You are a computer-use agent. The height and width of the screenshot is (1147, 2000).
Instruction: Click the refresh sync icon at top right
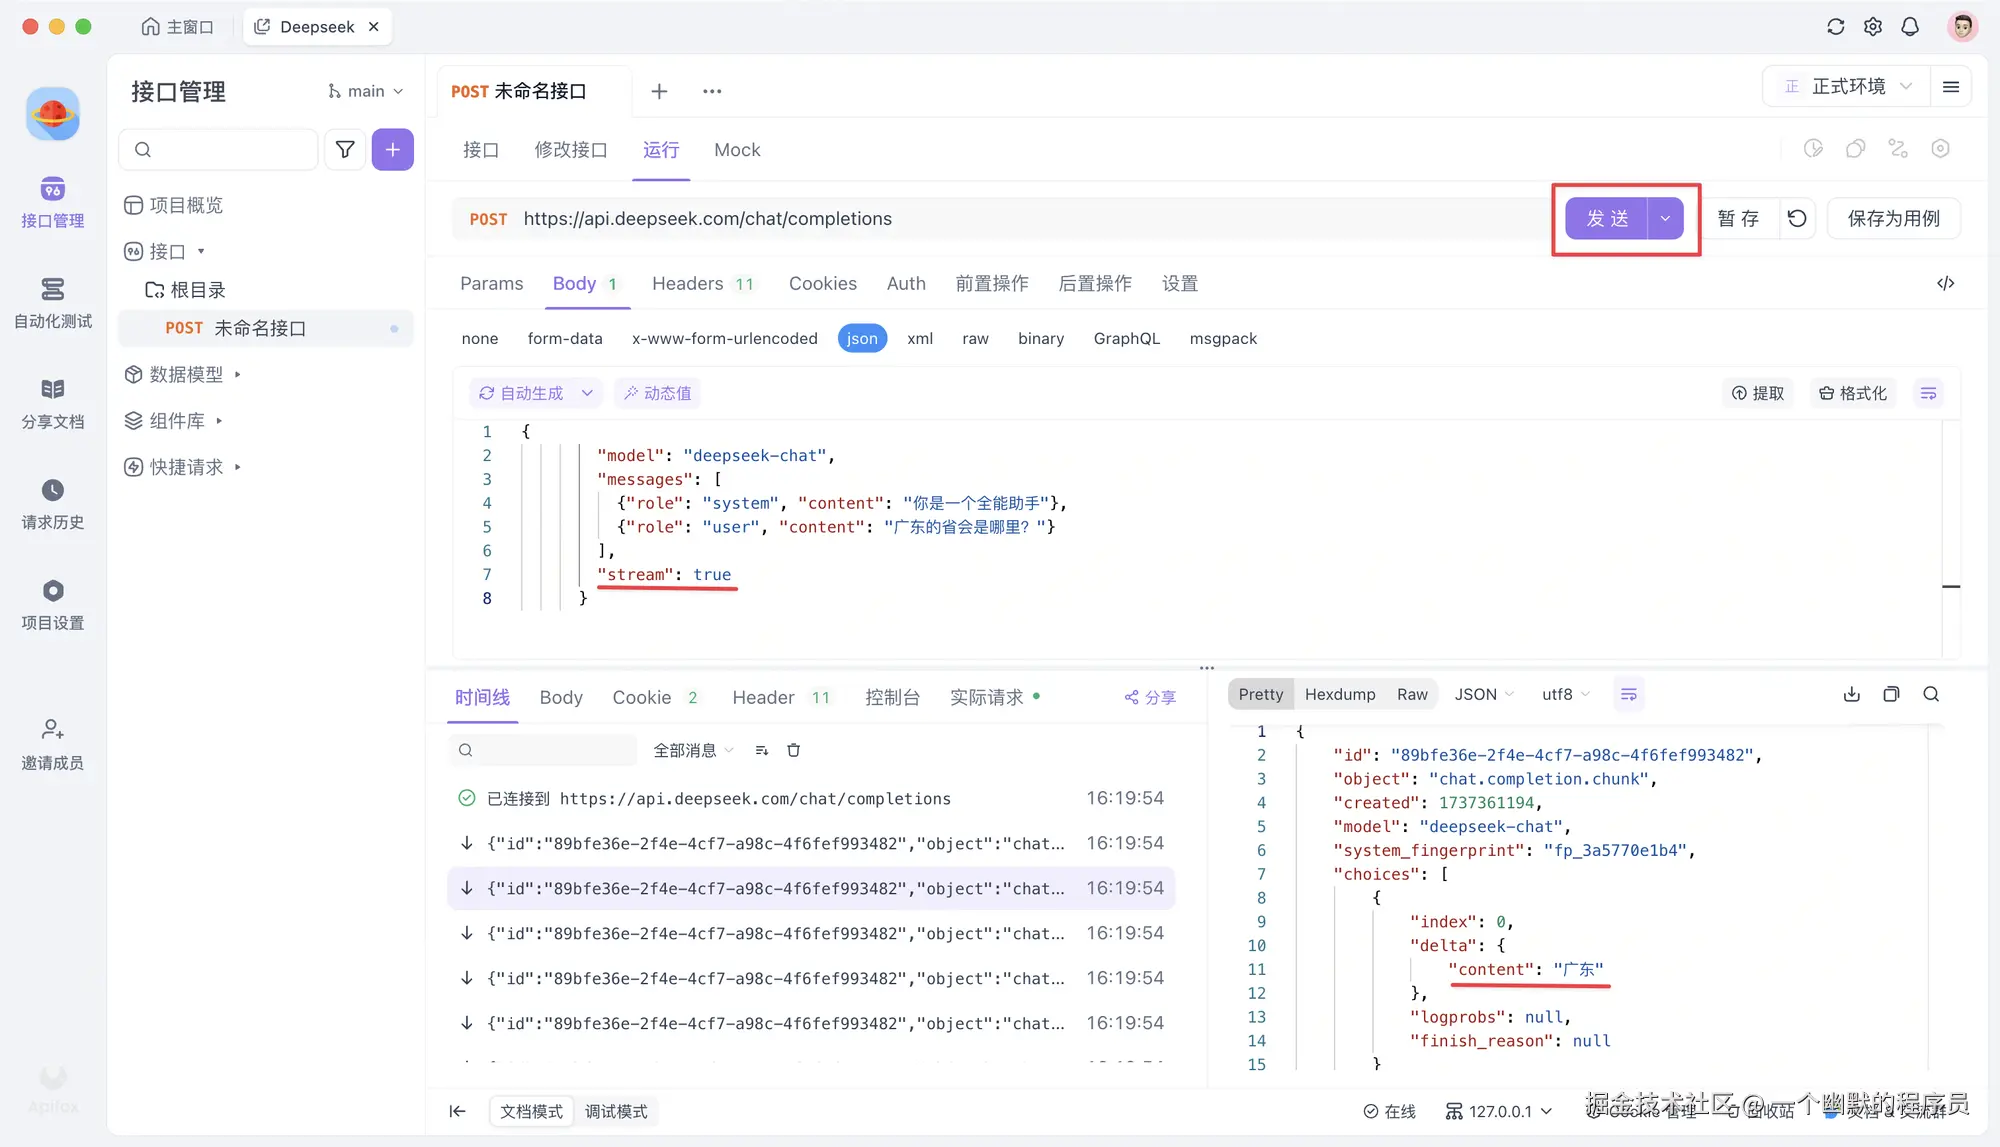[1835, 27]
